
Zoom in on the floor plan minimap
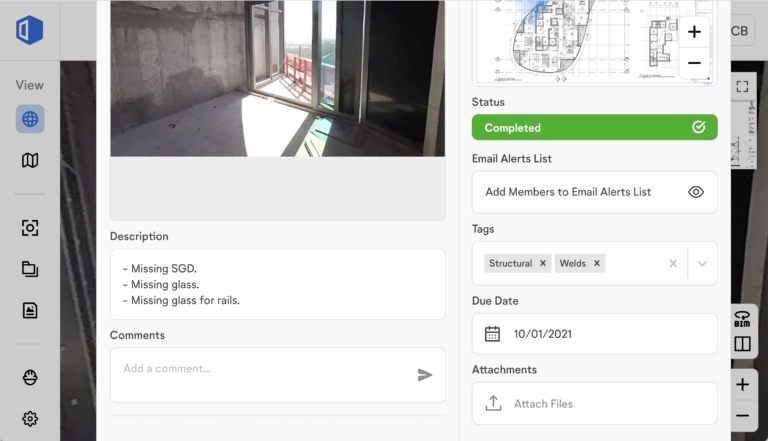tap(694, 31)
